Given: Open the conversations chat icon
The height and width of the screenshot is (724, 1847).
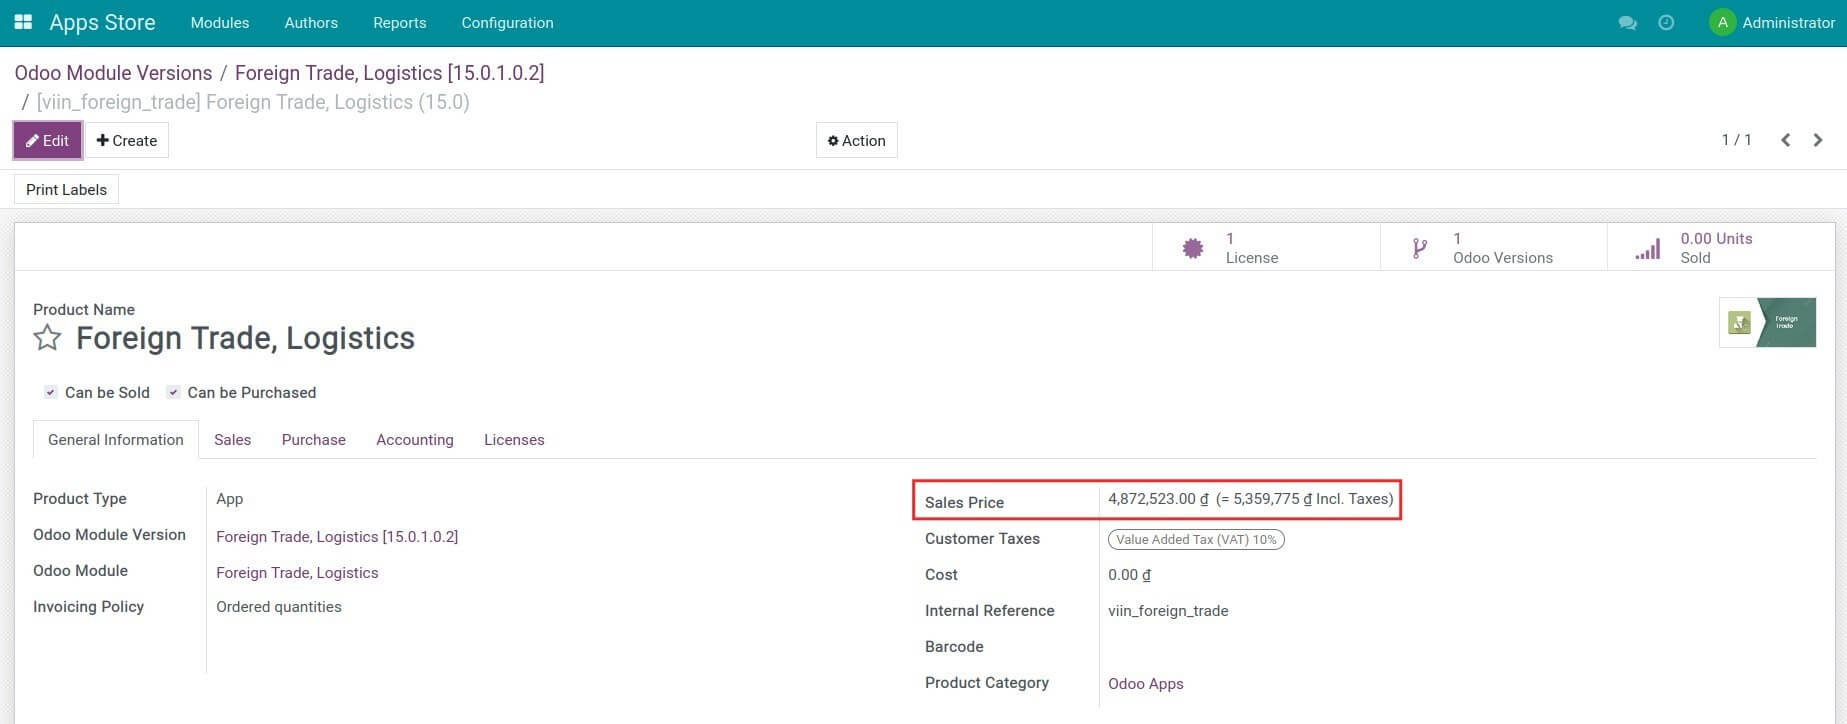Looking at the screenshot, I should tap(1627, 22).
